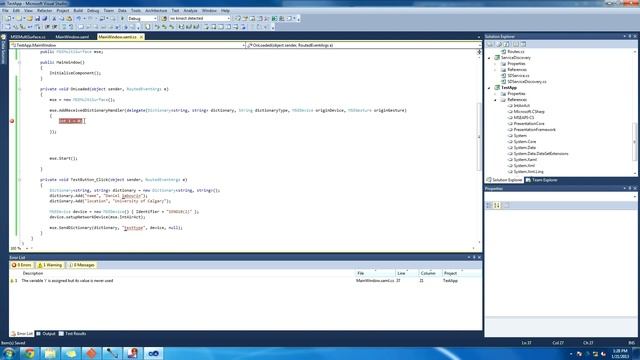Open the File Explorer taskbar icon
The width and height of the screenshot is (640, 360).
point(50,353)
